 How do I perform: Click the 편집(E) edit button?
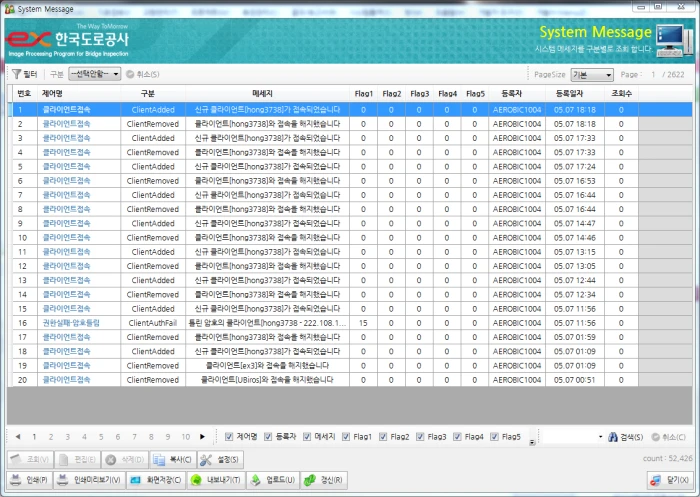point(77,459)
